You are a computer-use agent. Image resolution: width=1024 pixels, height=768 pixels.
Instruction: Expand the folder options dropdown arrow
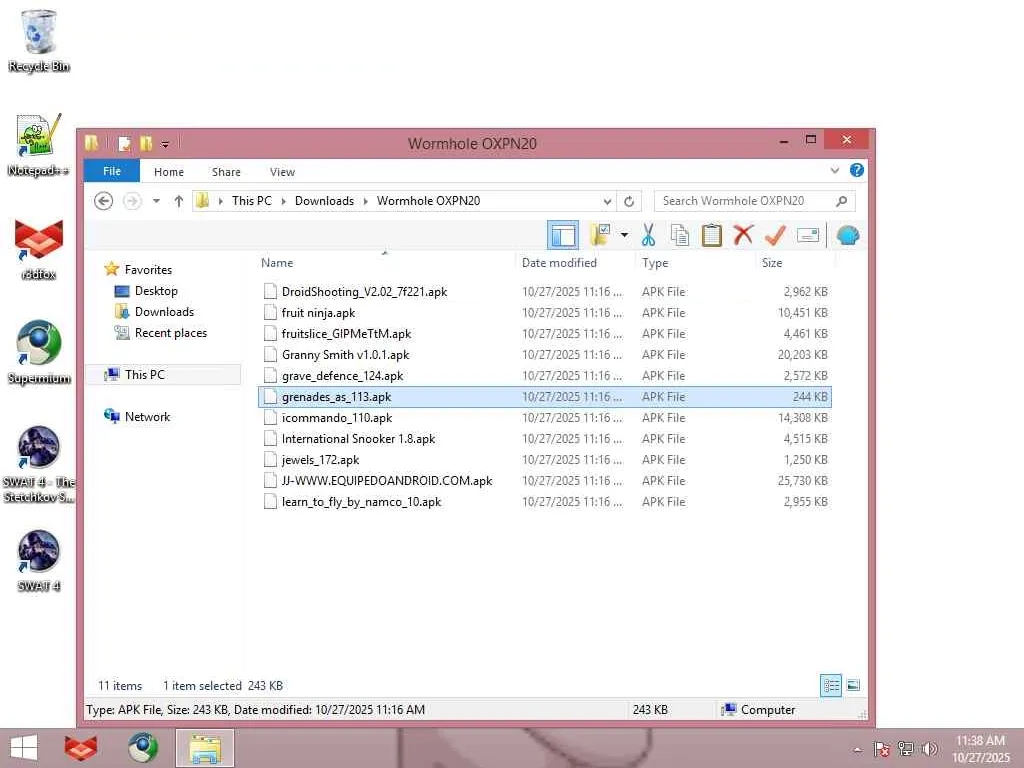[624, 235]
